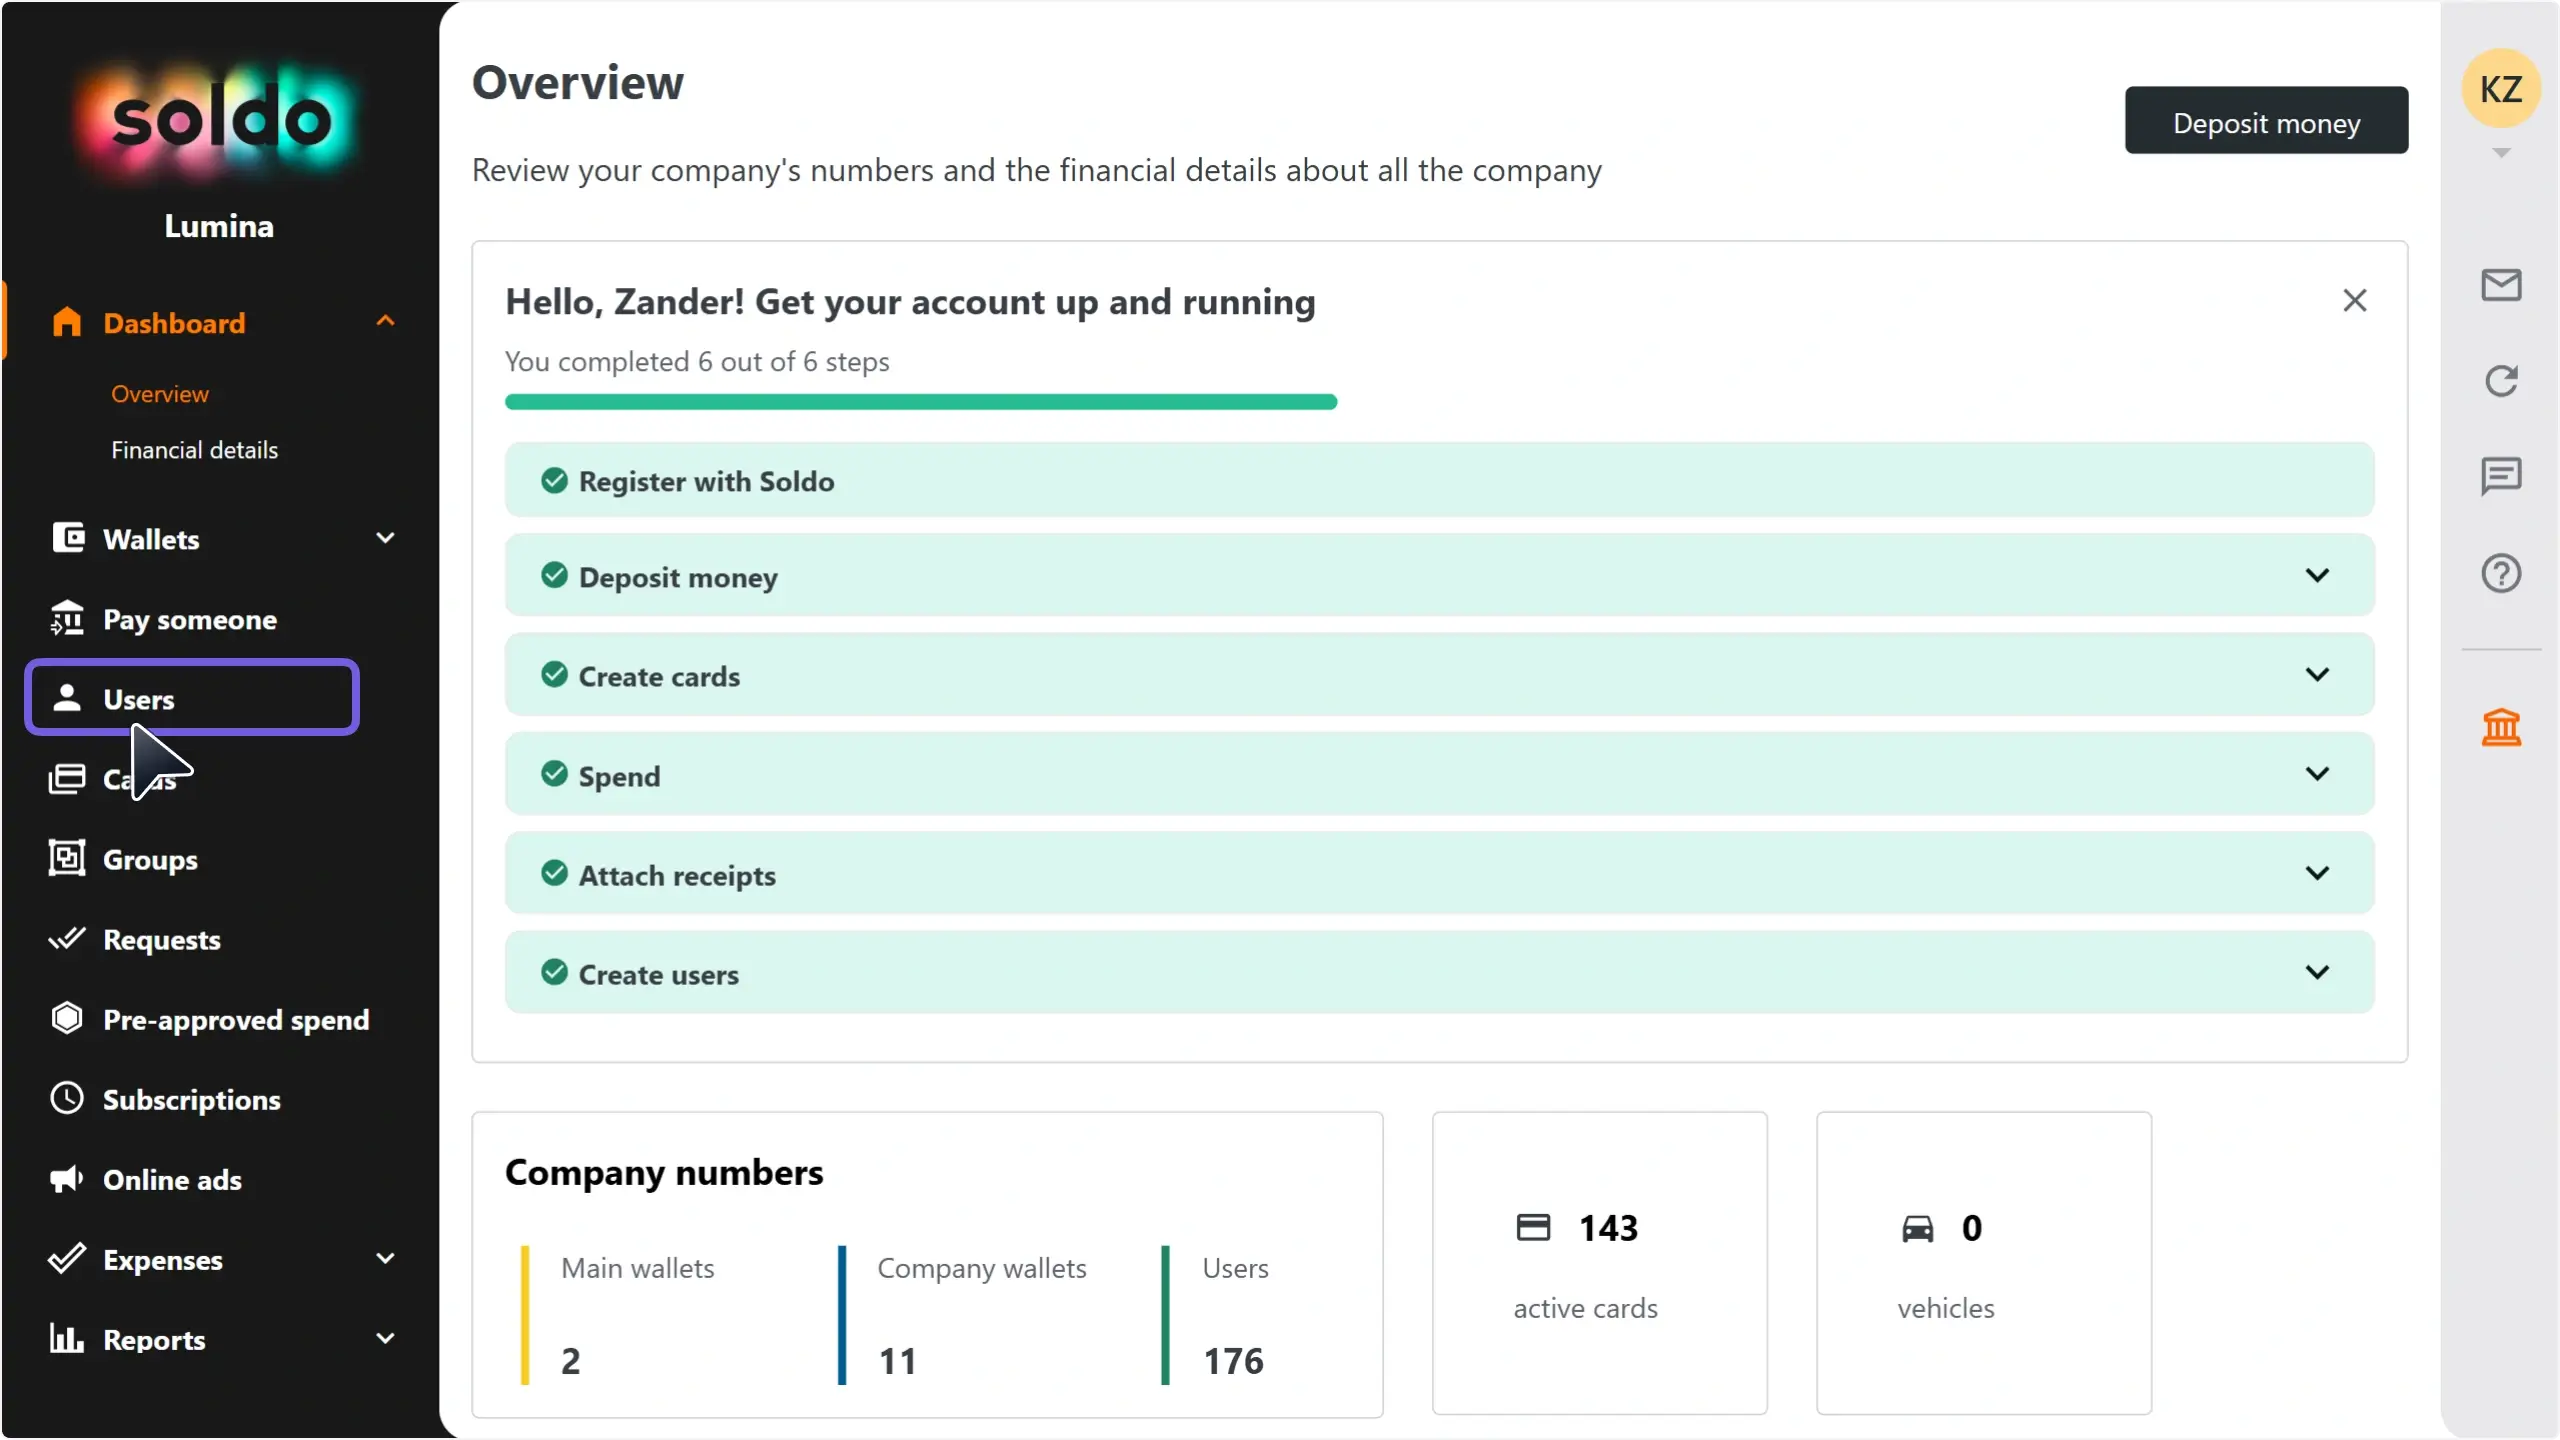The height and width of the screenshot is (1440, 2560).
Task: Click the Spend step green checkmark
Action: (x=554, y=774)
